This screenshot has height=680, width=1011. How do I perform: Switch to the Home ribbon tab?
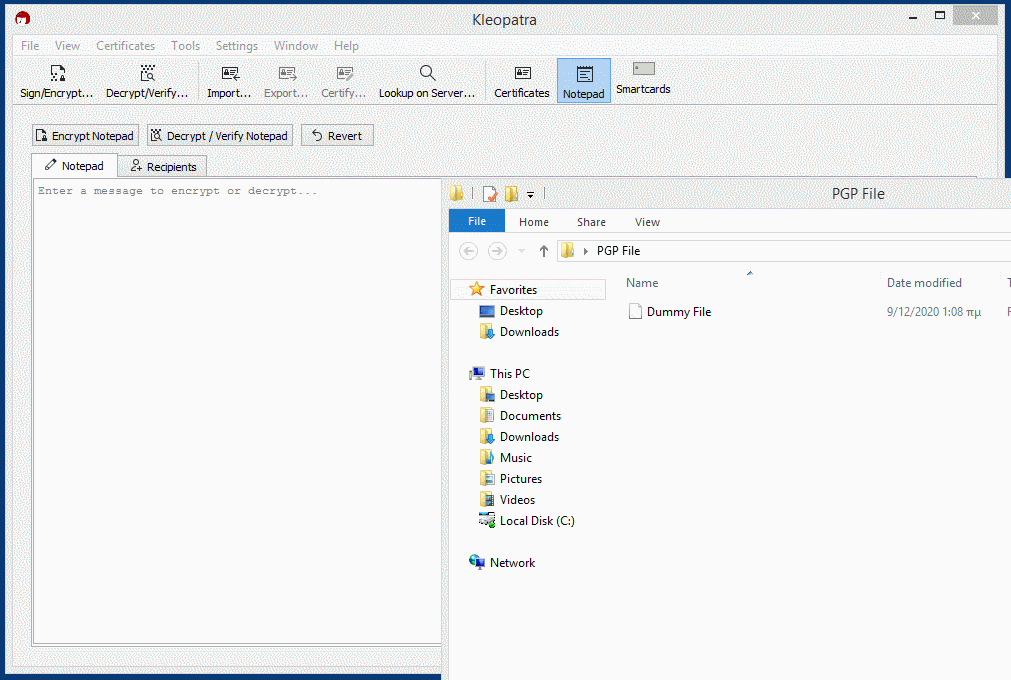point(533,221)
